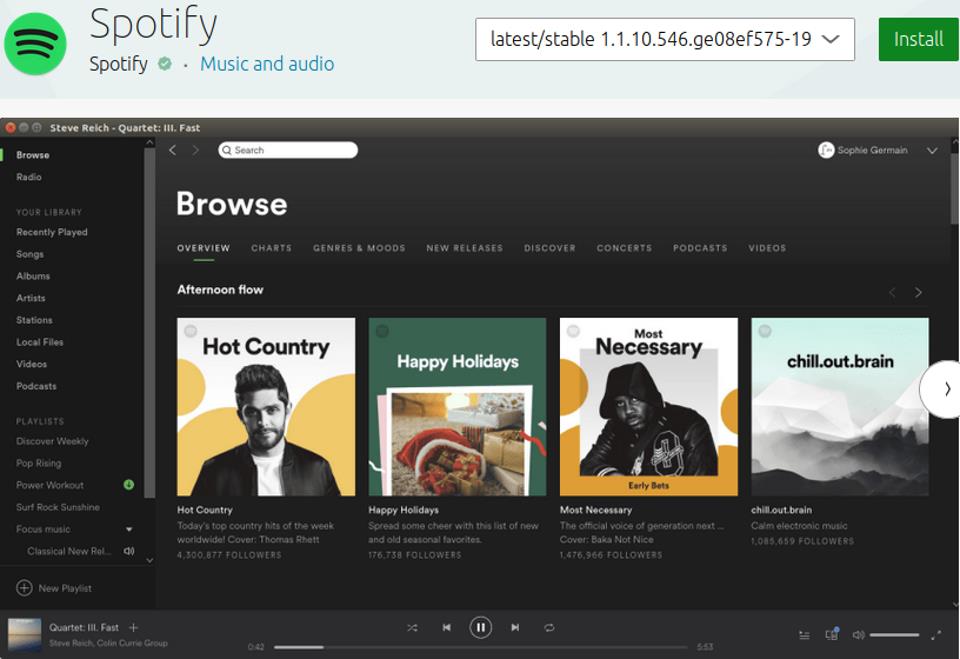Click the New Playlist plus icon
The image size is (960, 659).
coord(24,588)
